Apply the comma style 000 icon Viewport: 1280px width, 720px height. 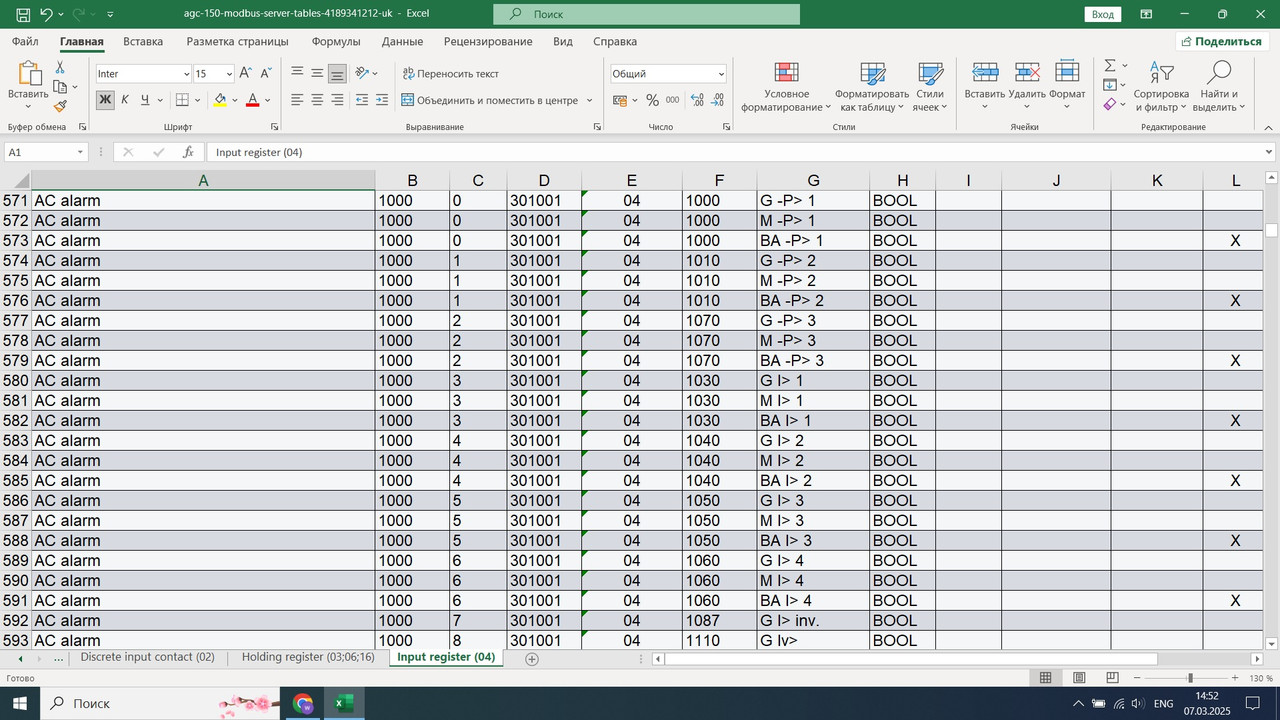672,100
